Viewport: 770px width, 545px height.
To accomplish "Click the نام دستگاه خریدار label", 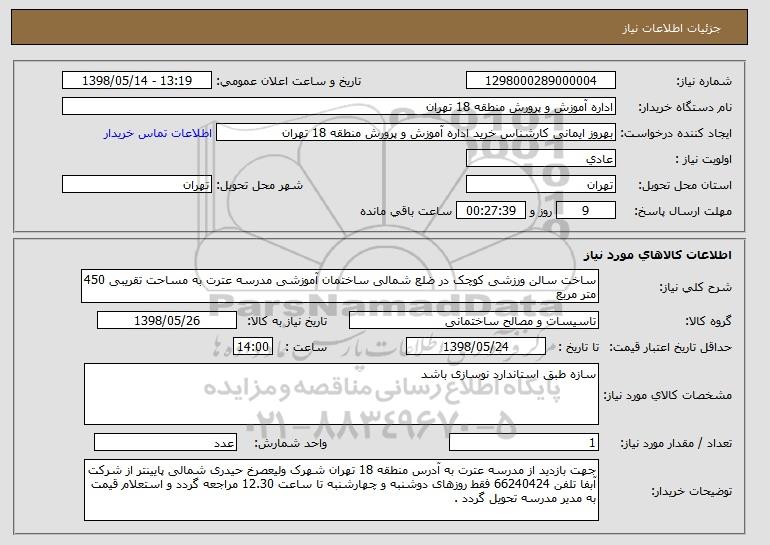I will pos(685,108).
